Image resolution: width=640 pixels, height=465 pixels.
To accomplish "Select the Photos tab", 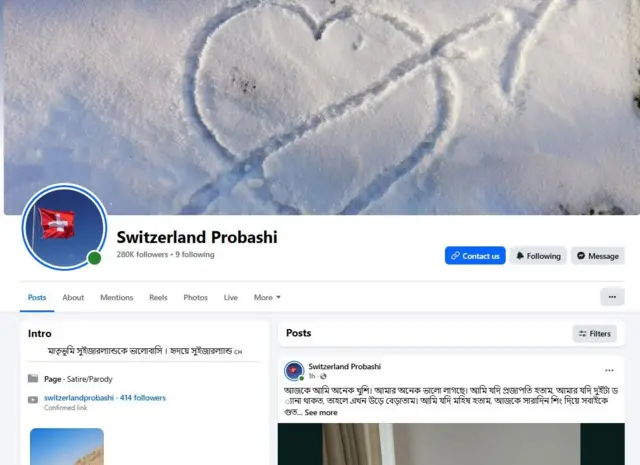I will point(196,297).
